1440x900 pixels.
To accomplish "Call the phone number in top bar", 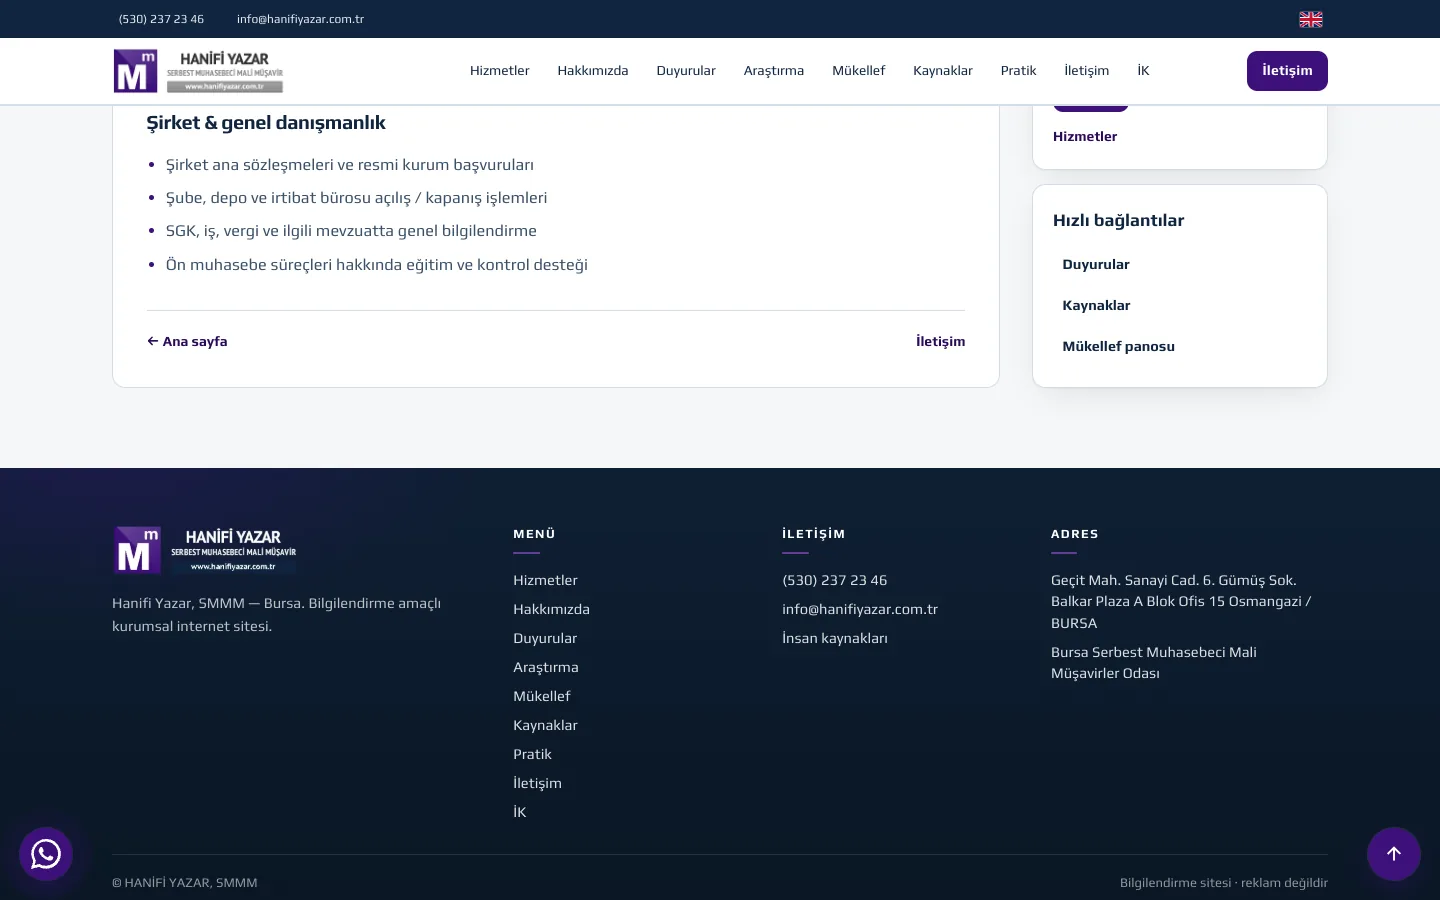I will [161, 19].
